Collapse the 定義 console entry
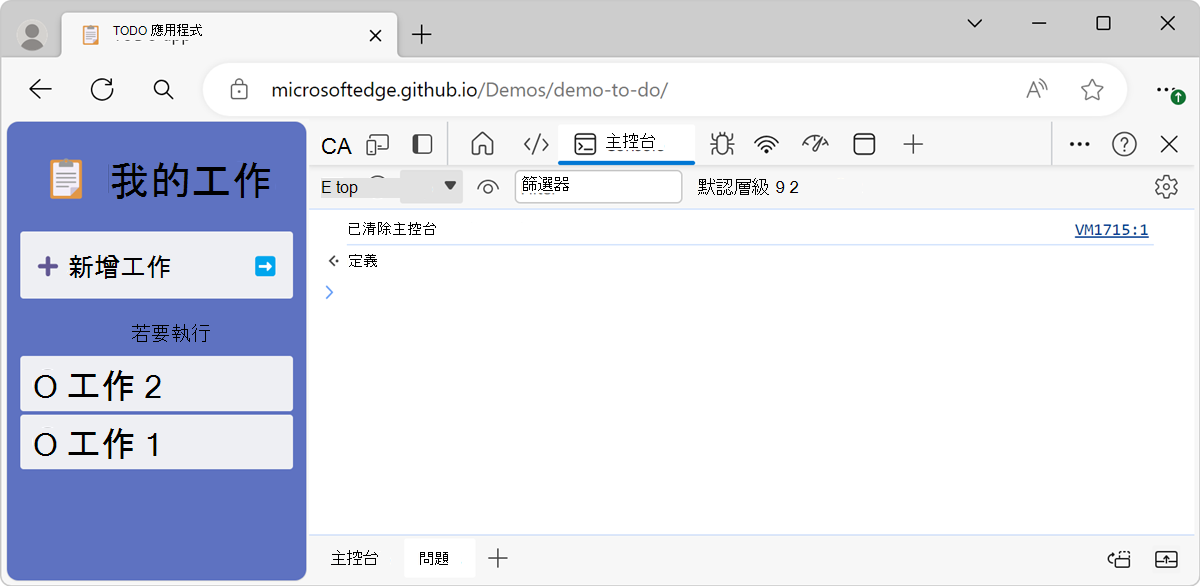This screenshot has width=1200, height=586. click(333, 260)
